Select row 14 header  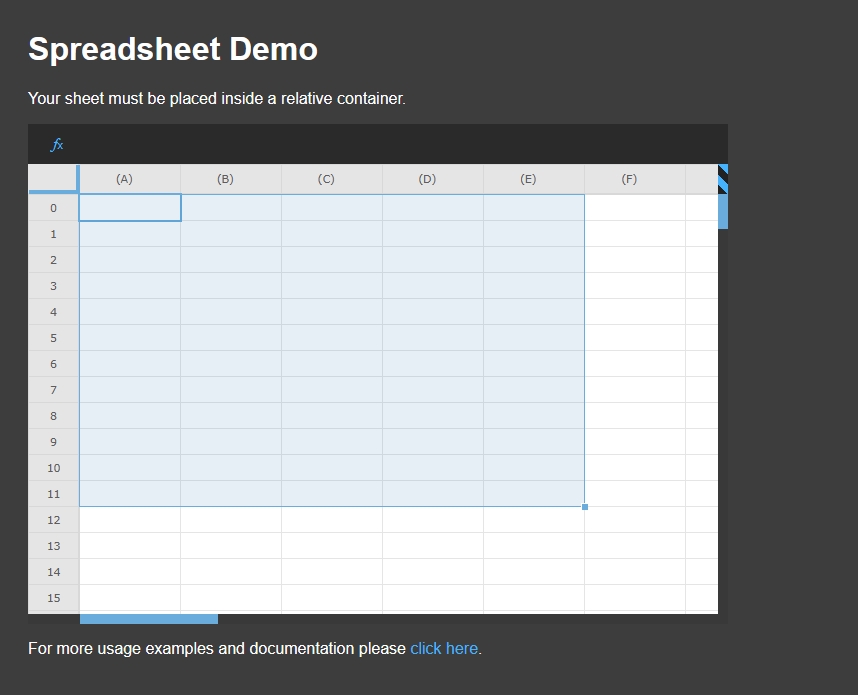click(54, 572)
